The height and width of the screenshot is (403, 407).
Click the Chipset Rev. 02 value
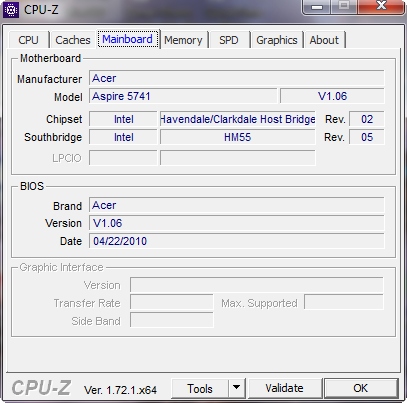(367, 119)
